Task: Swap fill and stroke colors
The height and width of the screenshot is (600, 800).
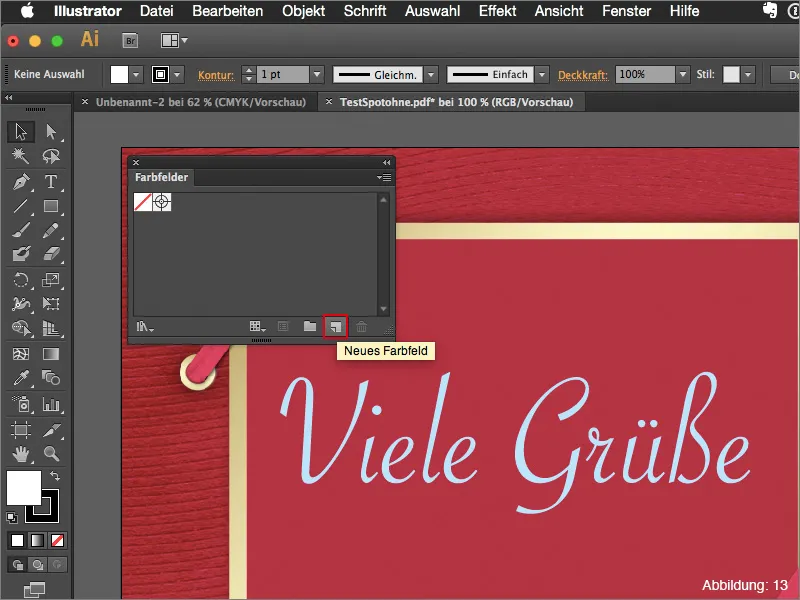Action: point(55,476)
